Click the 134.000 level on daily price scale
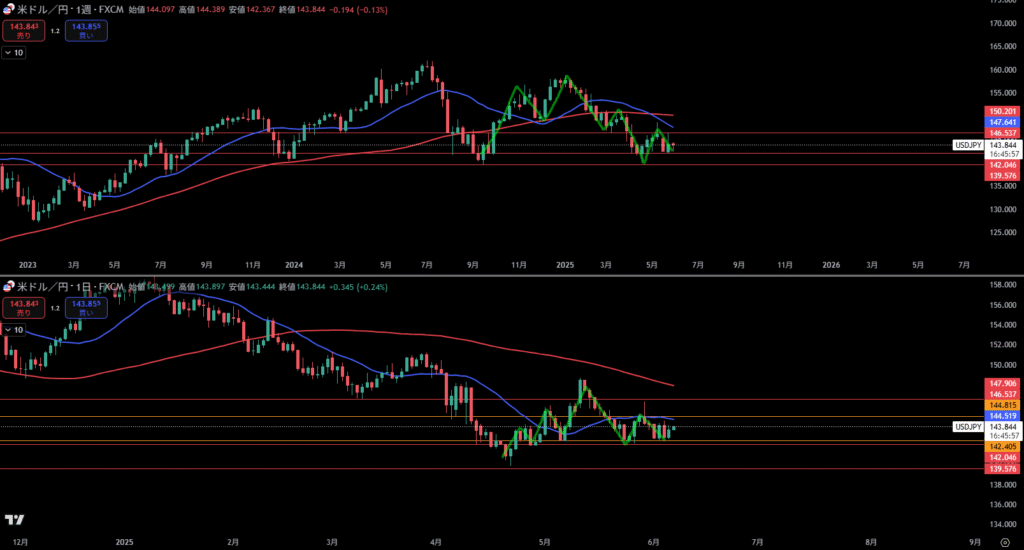 pyautogui.click(x=1002, y=525)
